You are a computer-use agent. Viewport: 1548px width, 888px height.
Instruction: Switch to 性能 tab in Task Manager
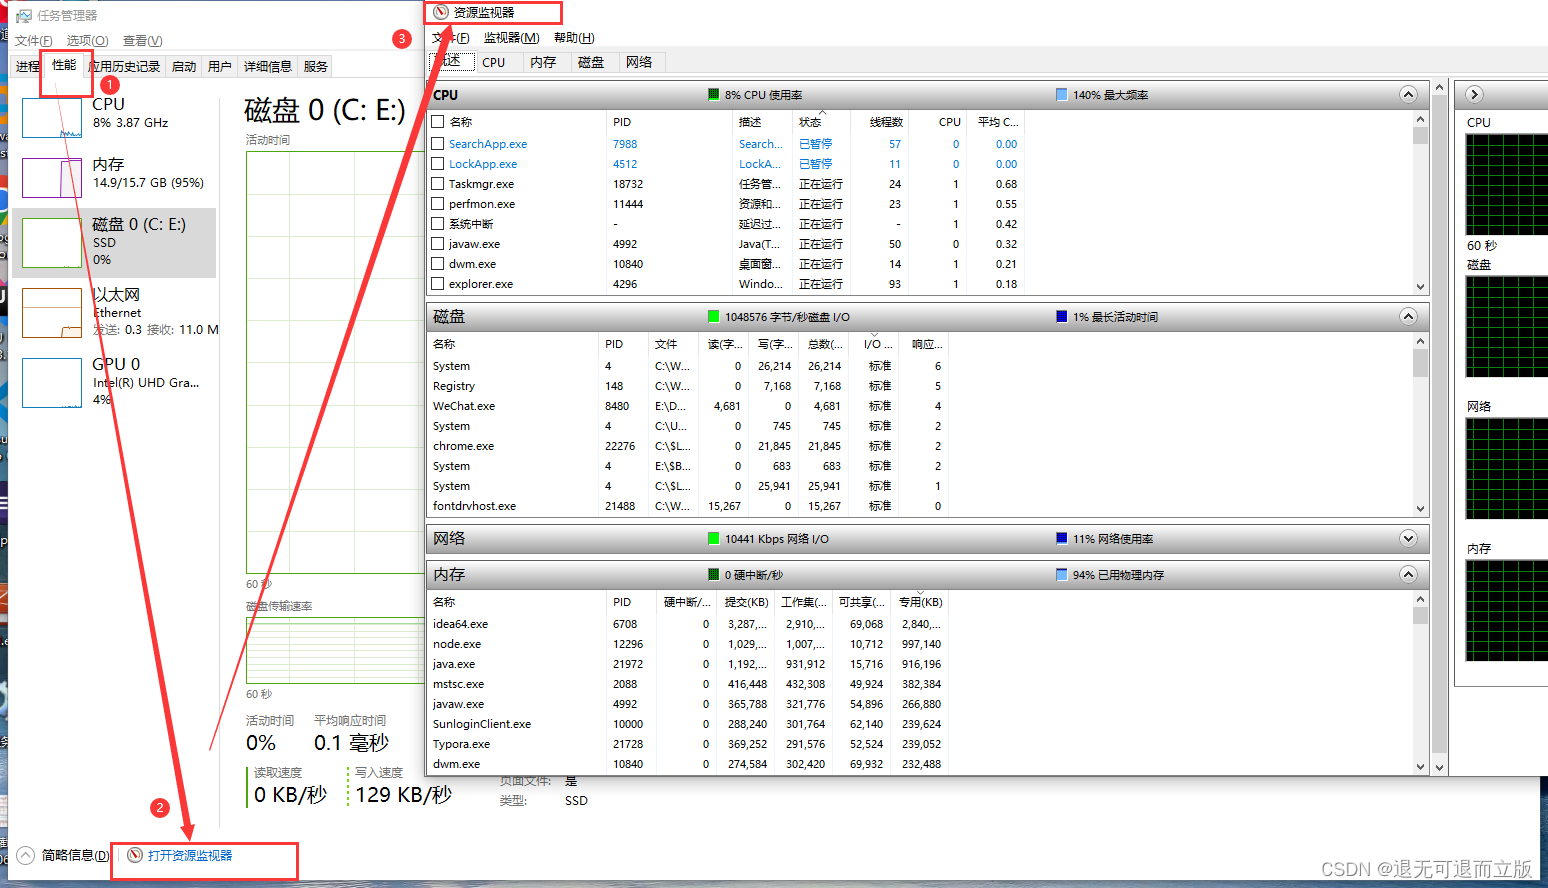point(64,65)
